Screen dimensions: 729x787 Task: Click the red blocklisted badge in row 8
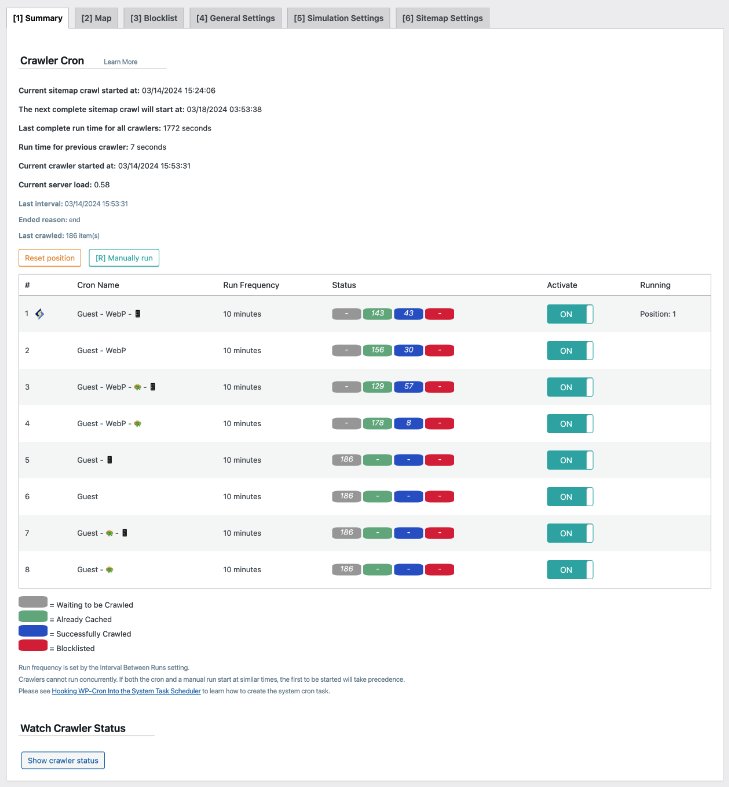[x=439, y=570]
